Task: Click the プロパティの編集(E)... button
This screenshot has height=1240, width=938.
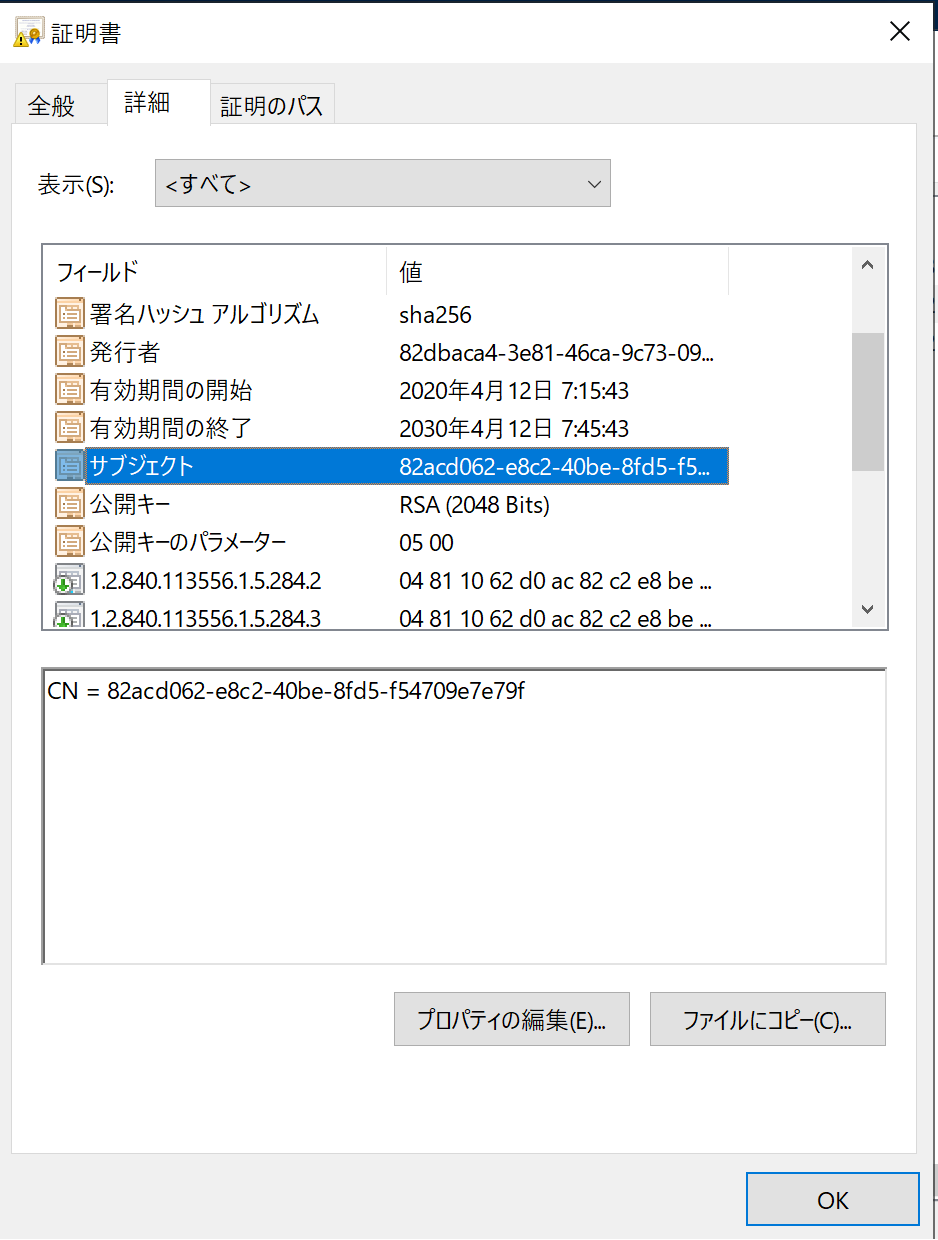Action: 512,1019
